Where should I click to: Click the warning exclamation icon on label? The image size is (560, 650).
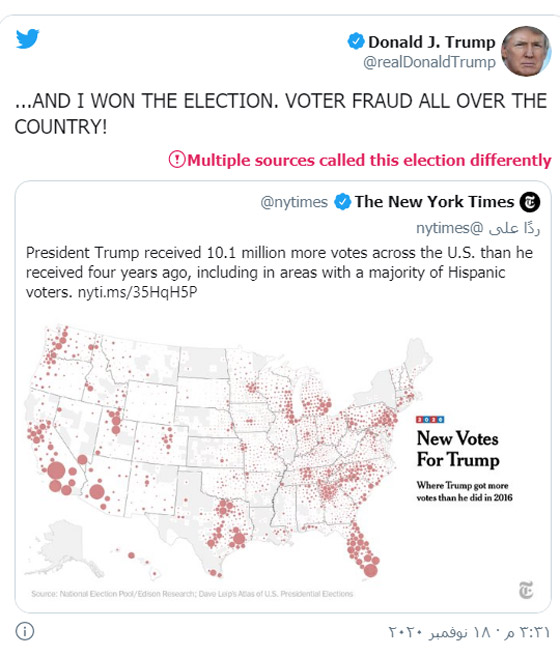point(177,160)
